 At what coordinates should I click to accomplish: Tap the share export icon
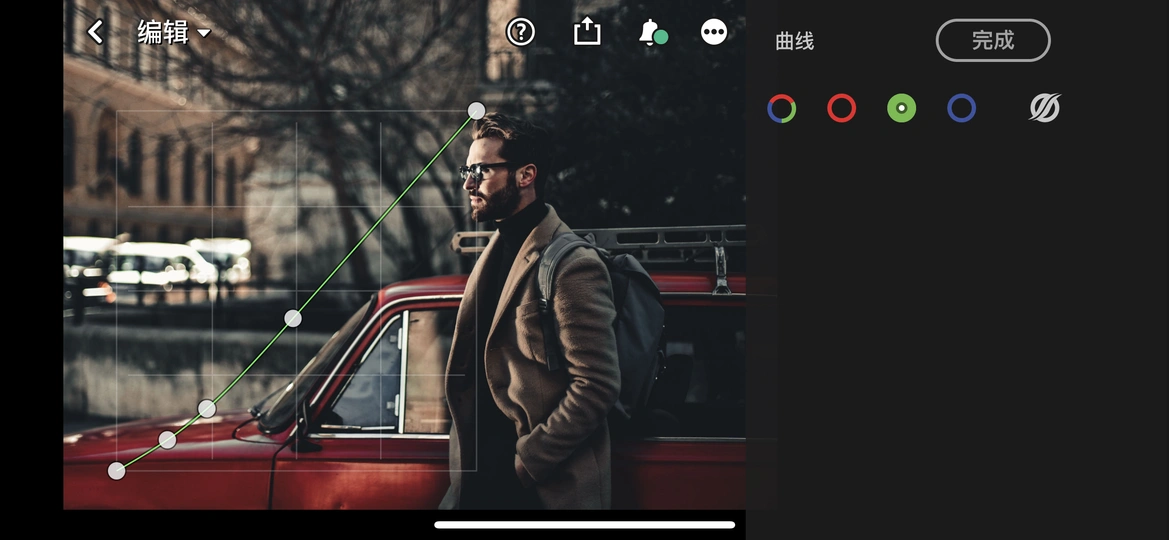point(587,32)
